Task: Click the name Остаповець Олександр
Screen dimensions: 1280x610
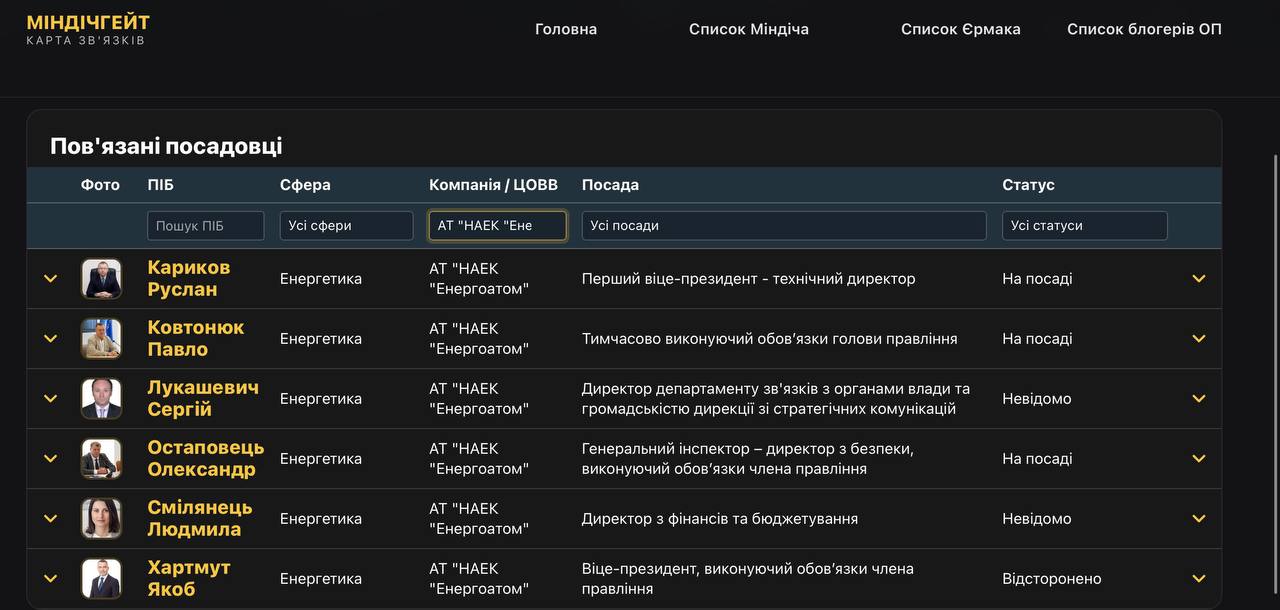Action: click(x=206, y=458)
